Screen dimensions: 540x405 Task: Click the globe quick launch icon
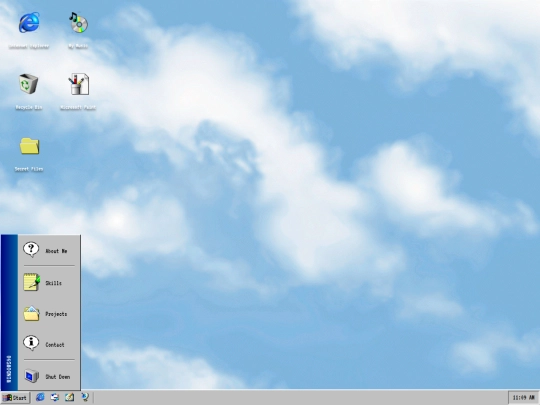click(85, 397)
